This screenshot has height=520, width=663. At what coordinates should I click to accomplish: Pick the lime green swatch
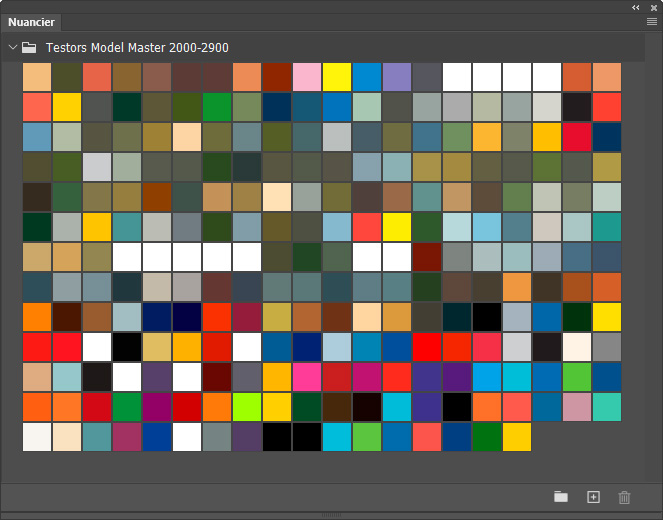click(247, 407)
